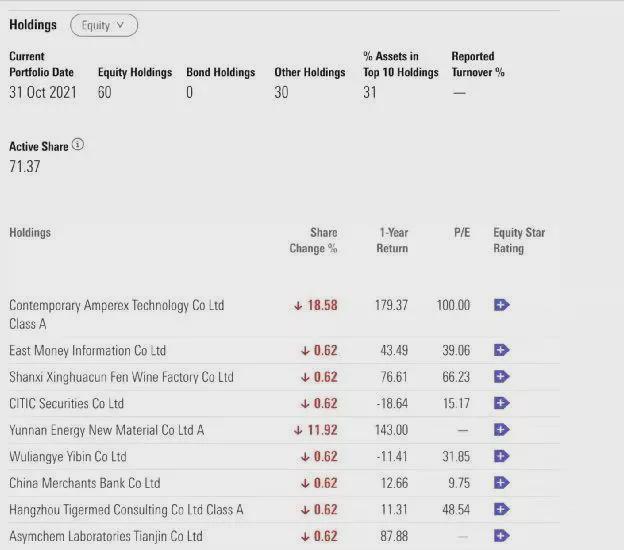Image resolution: width=624 pixels, height=550 pixels.
Task: Click the 179.37 one-year return value
Action: pyautogui.click(x=391, y=305)
